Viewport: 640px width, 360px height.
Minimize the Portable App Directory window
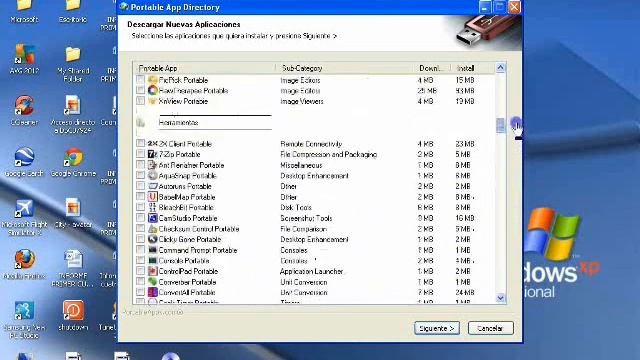pyautogui.click(x=484, y=7)
